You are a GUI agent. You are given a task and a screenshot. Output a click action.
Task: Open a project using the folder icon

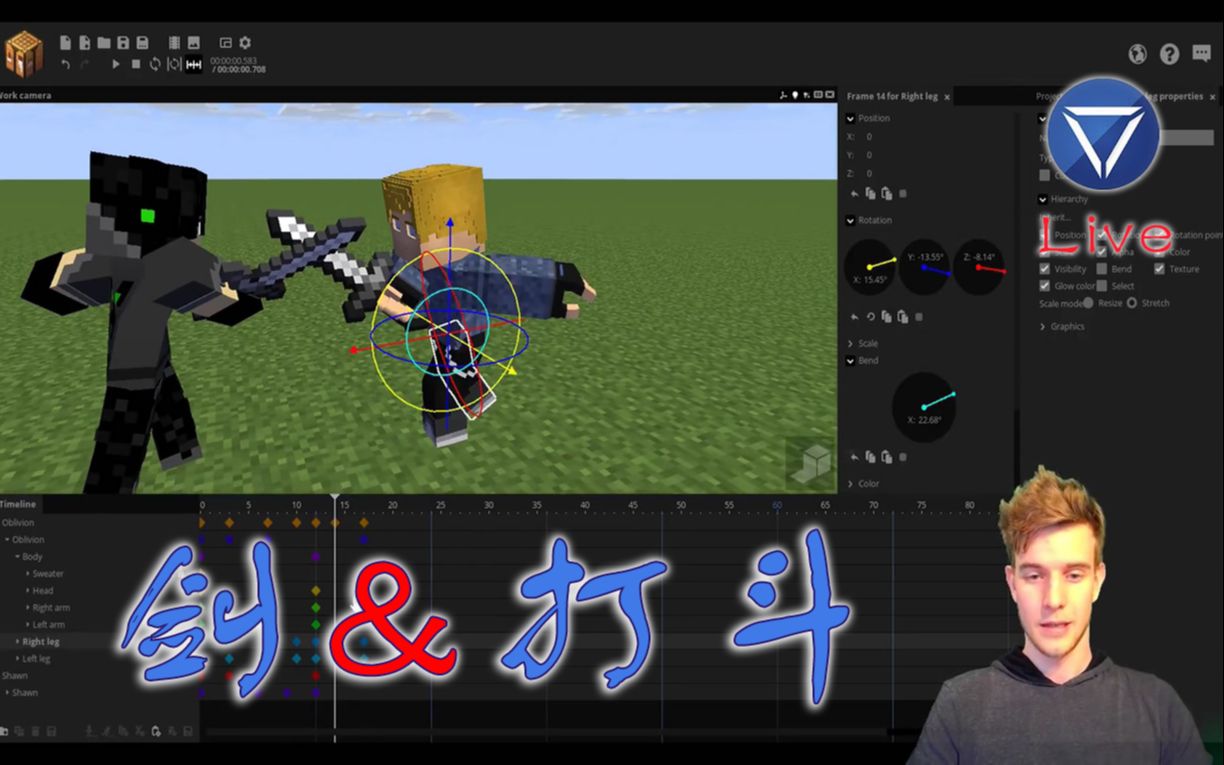(x=104, y=43)
